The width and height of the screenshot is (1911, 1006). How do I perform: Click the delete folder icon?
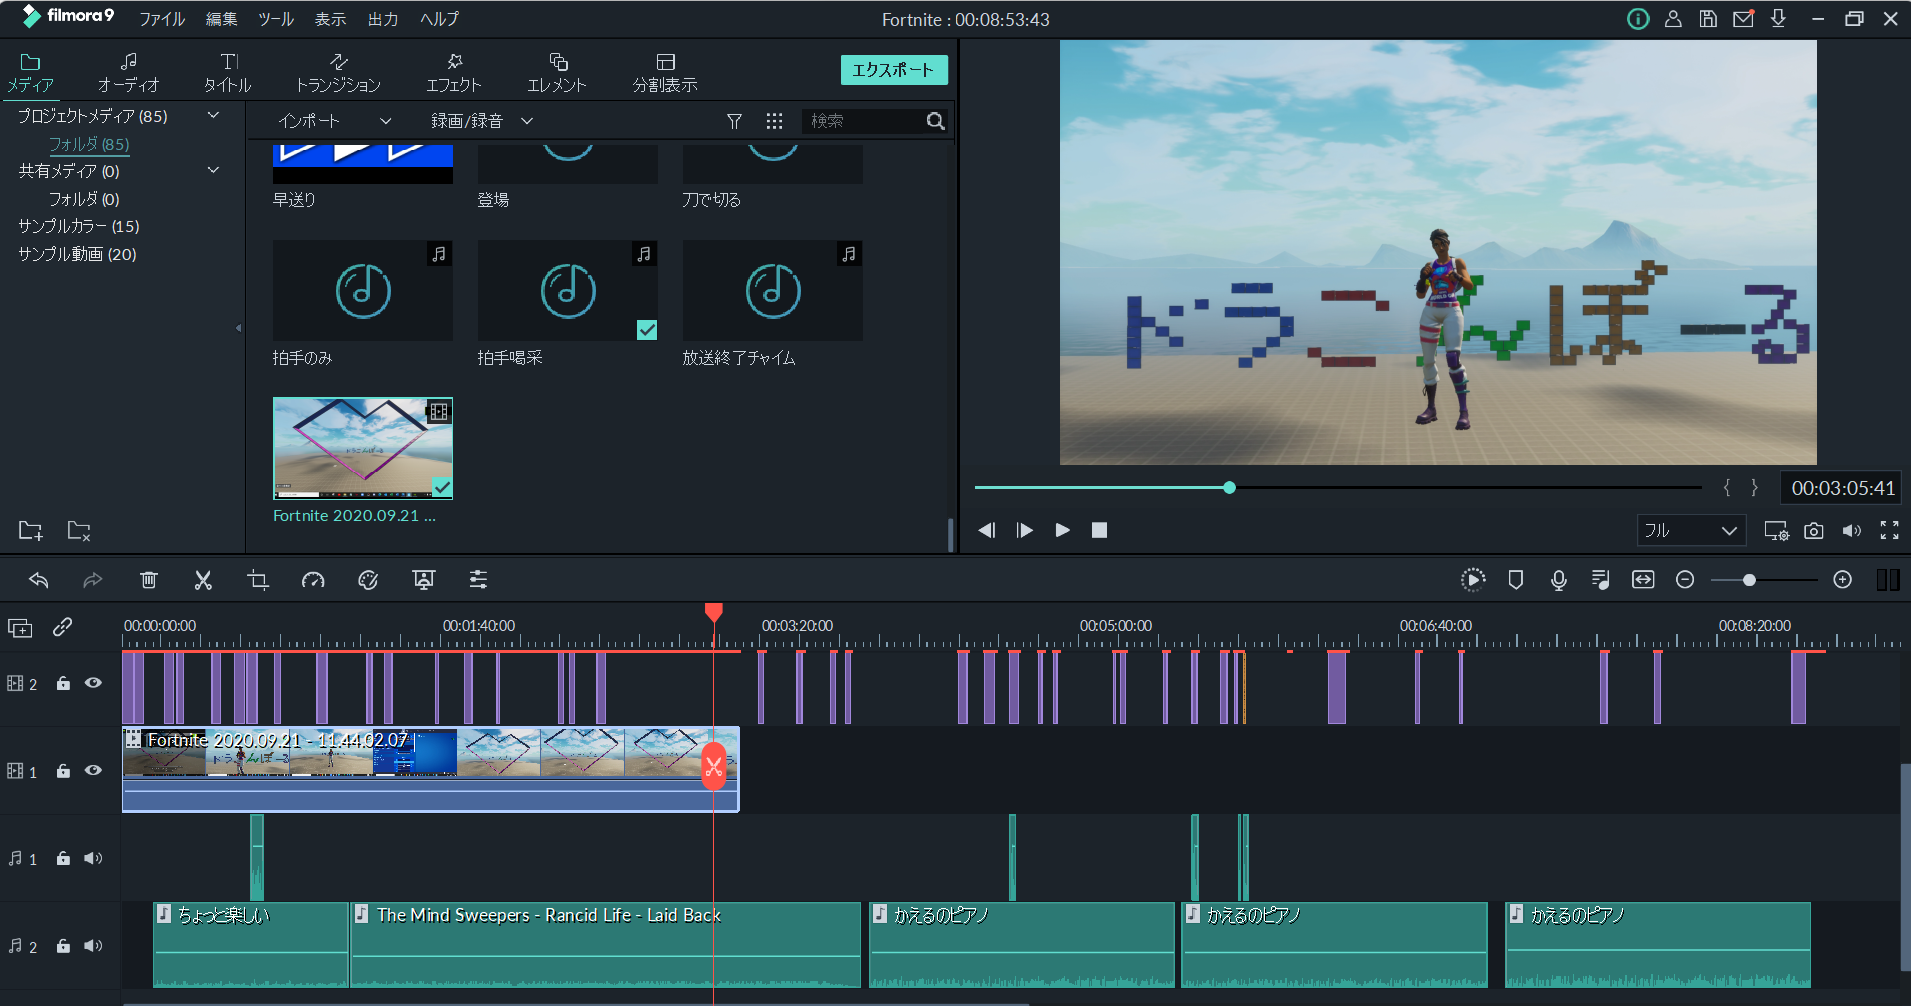[79, 531]
